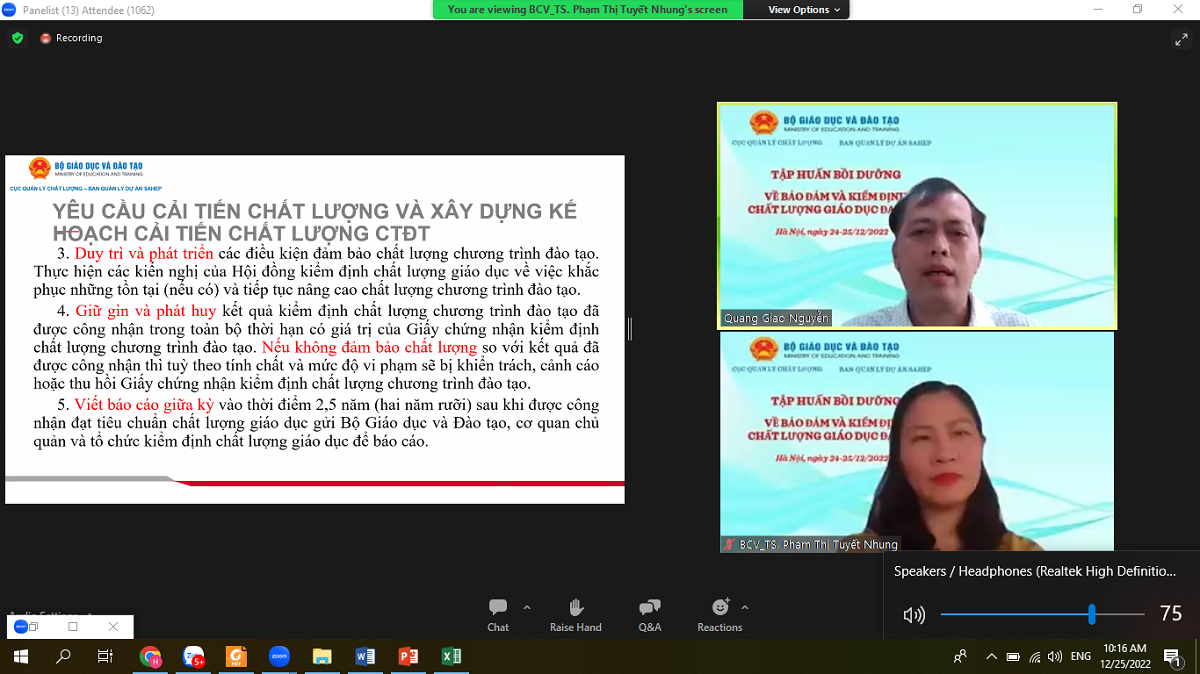Open the Q&A window
Viewport: 1200px width, 674px height.
(649, 614)
